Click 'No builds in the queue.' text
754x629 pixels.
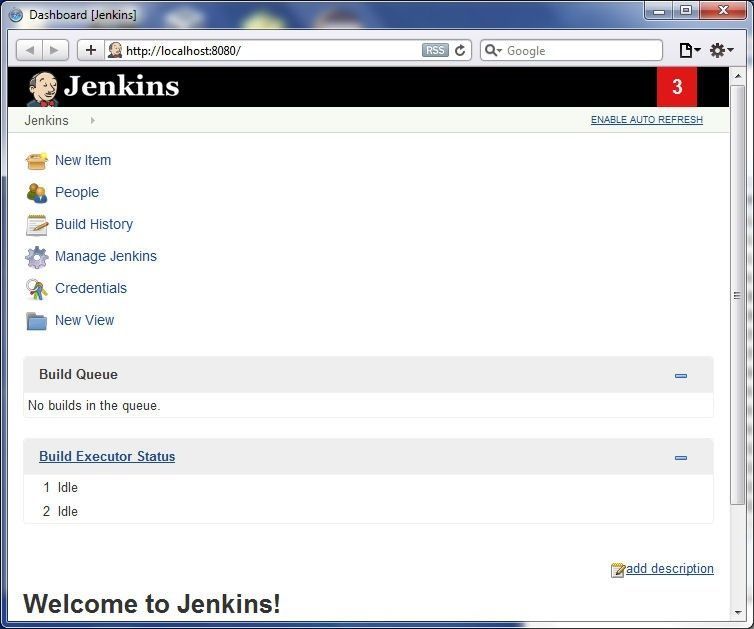tap(94, 405)
